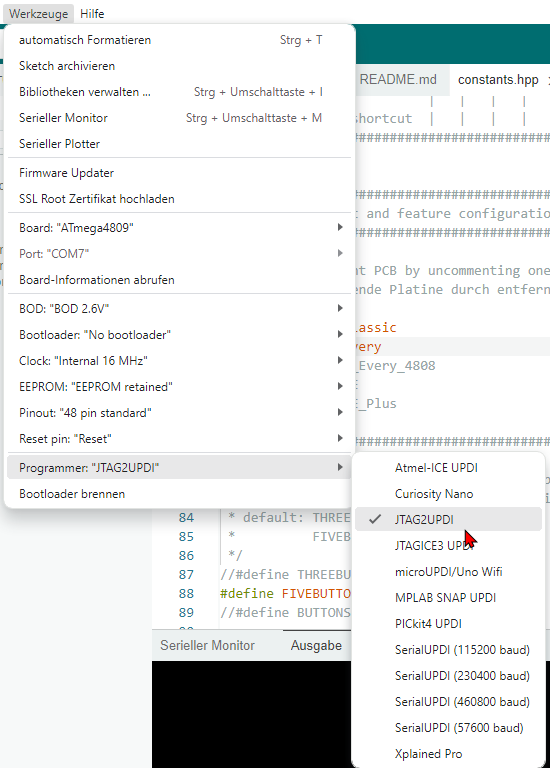Viewport: 550px width, 768px height.
Task: Switch to the constants.hpp tab
Action: 498,79
